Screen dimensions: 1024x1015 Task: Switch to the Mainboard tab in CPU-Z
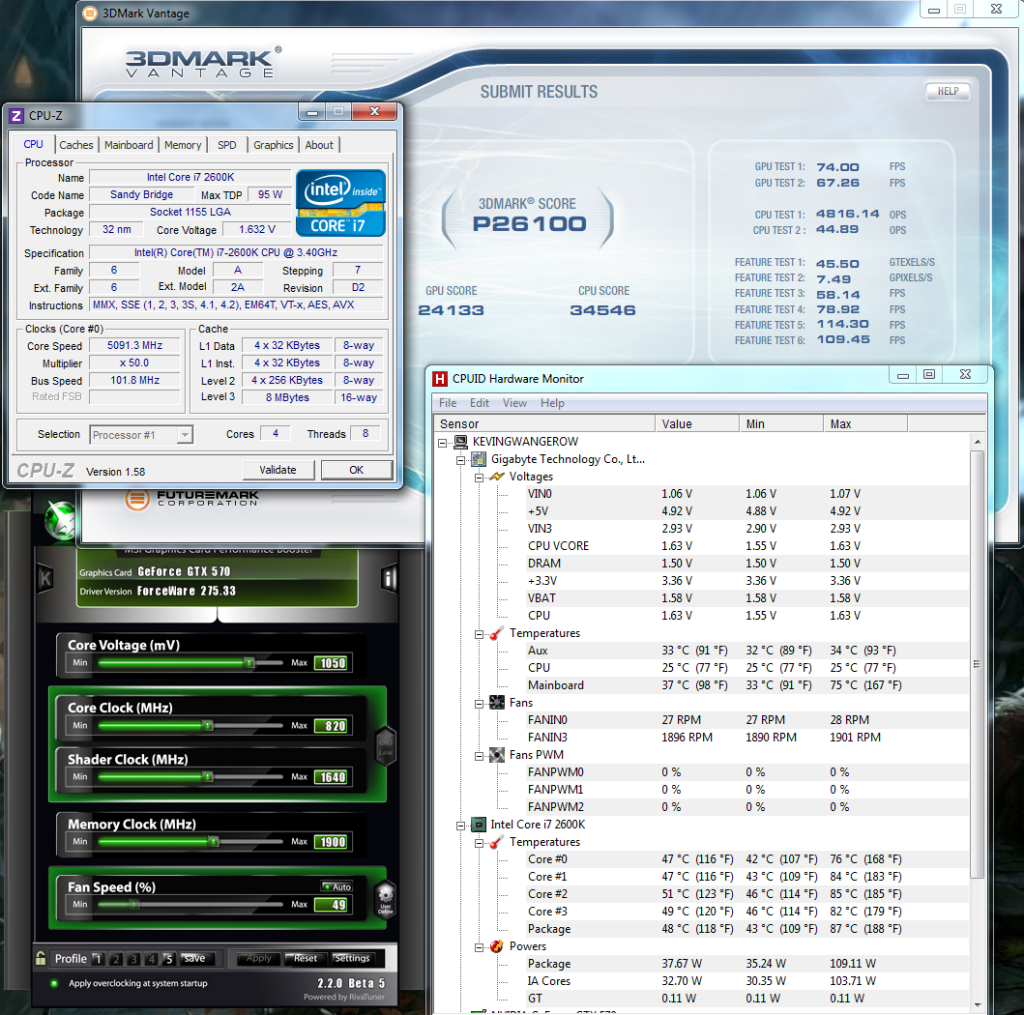[x=129, y=145]
